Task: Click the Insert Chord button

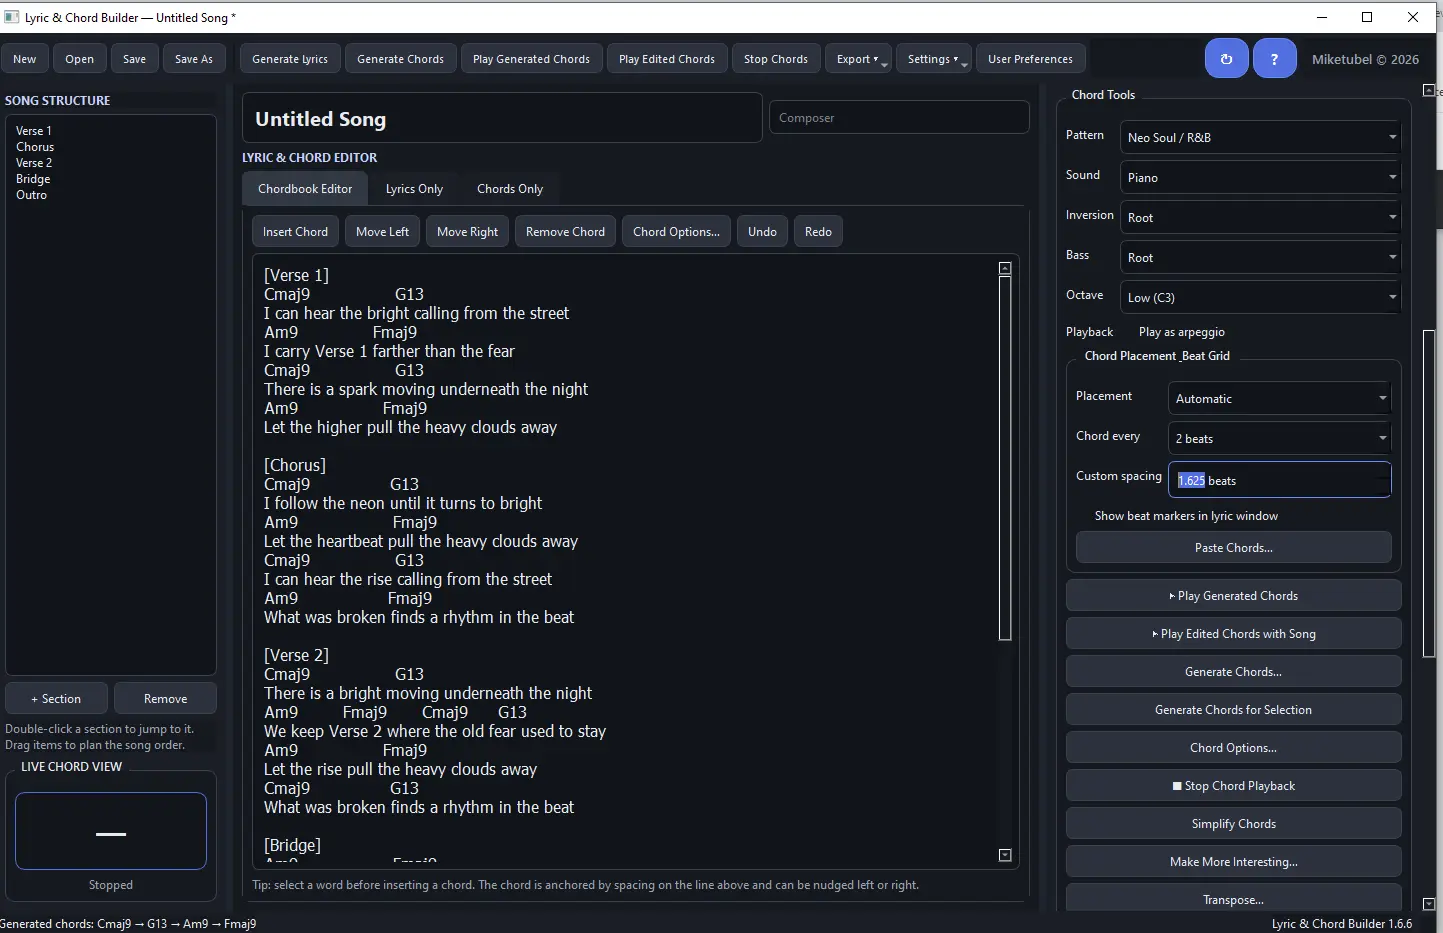Action: tap(295, 232)
